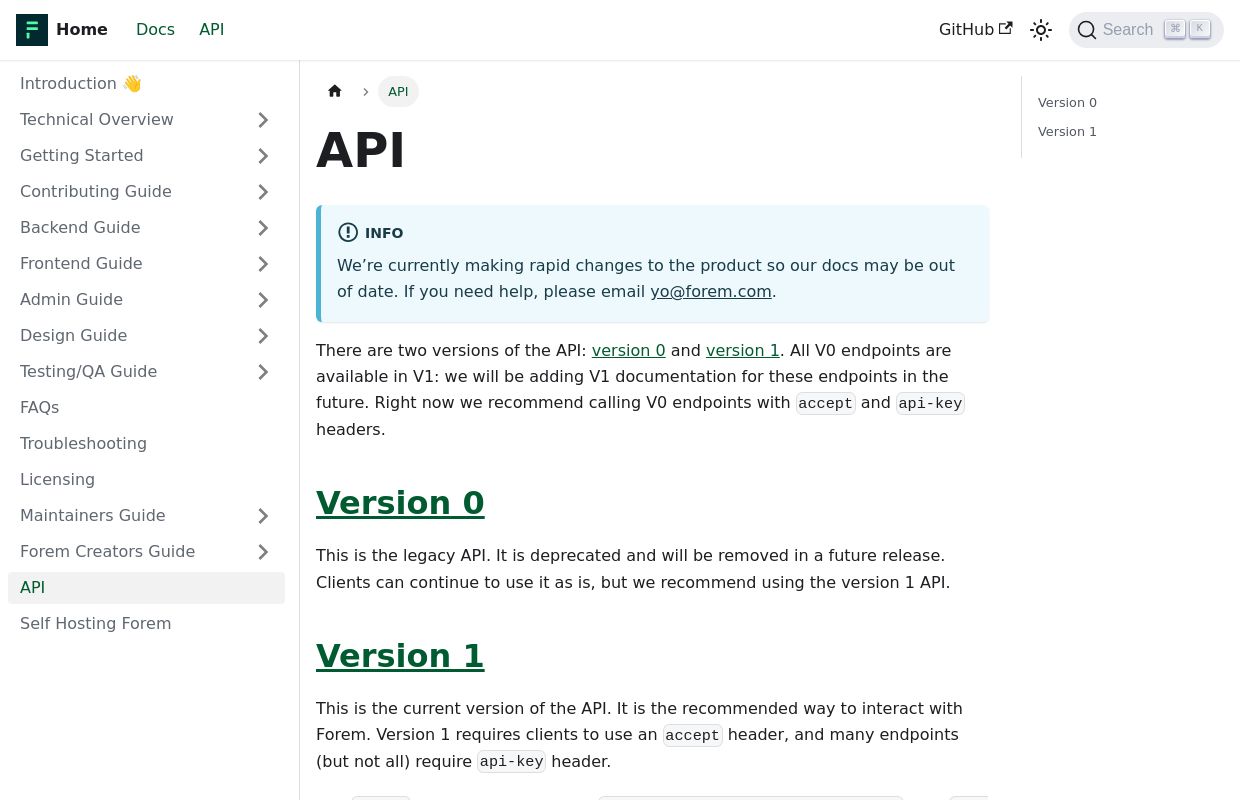Expand the Design Guide chevron
1240x800 pixels.
click(x=263, y=336)
